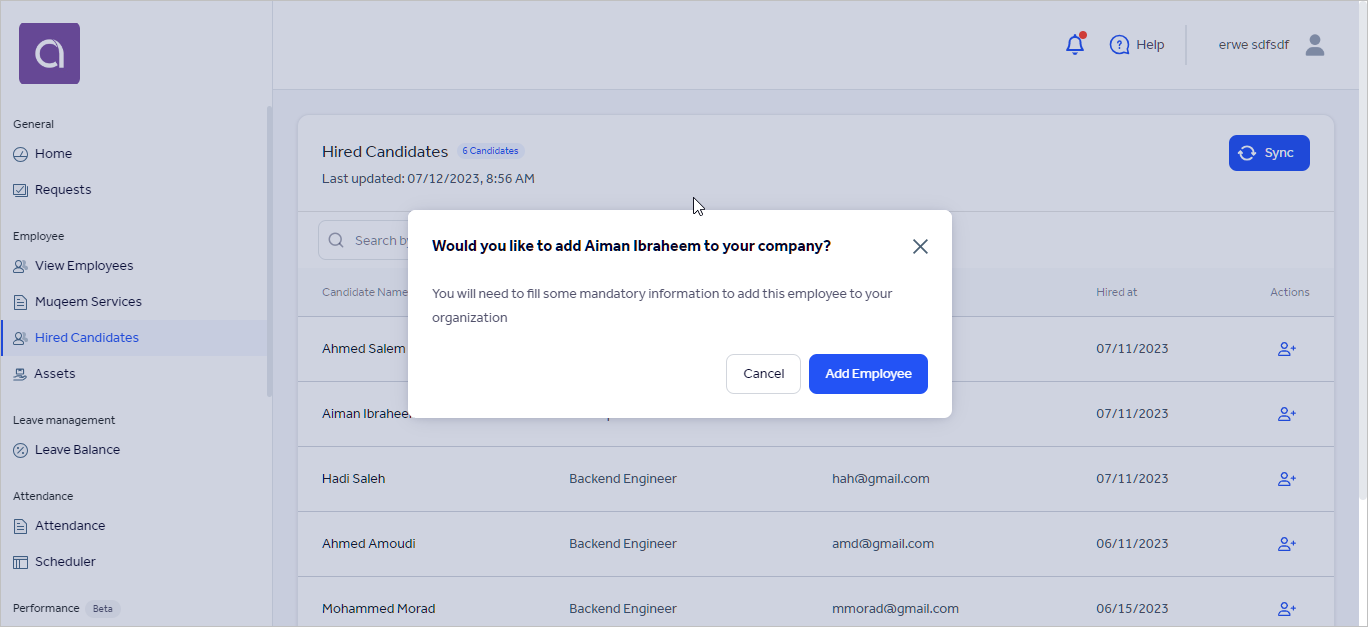This screenshot has width=1368, height=627.
Task: Click the add-employee icon for Mohammed Morad
Action: click(x=1286, y=608)
